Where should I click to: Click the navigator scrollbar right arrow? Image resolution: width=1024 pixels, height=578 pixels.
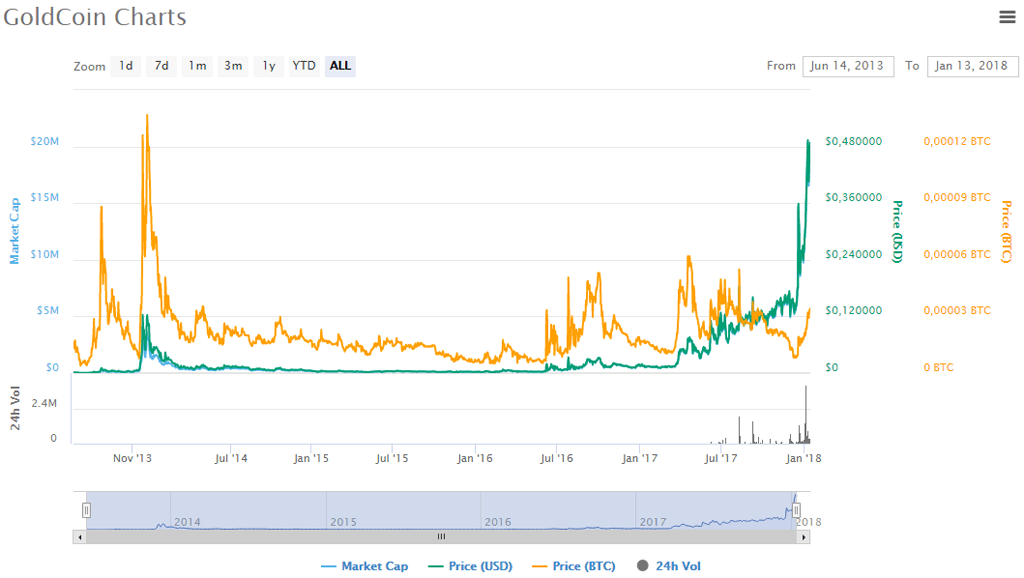click(x=803, y=538)
